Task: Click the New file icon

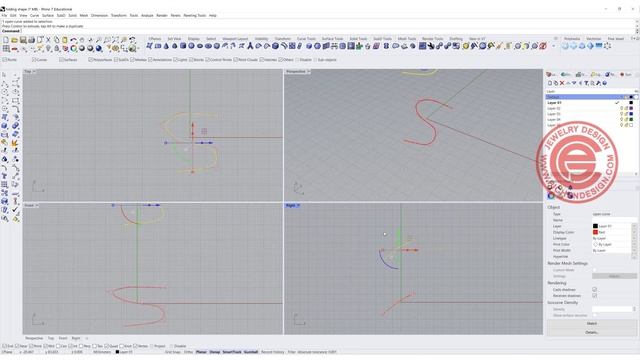Action: [x=6, y=40]
